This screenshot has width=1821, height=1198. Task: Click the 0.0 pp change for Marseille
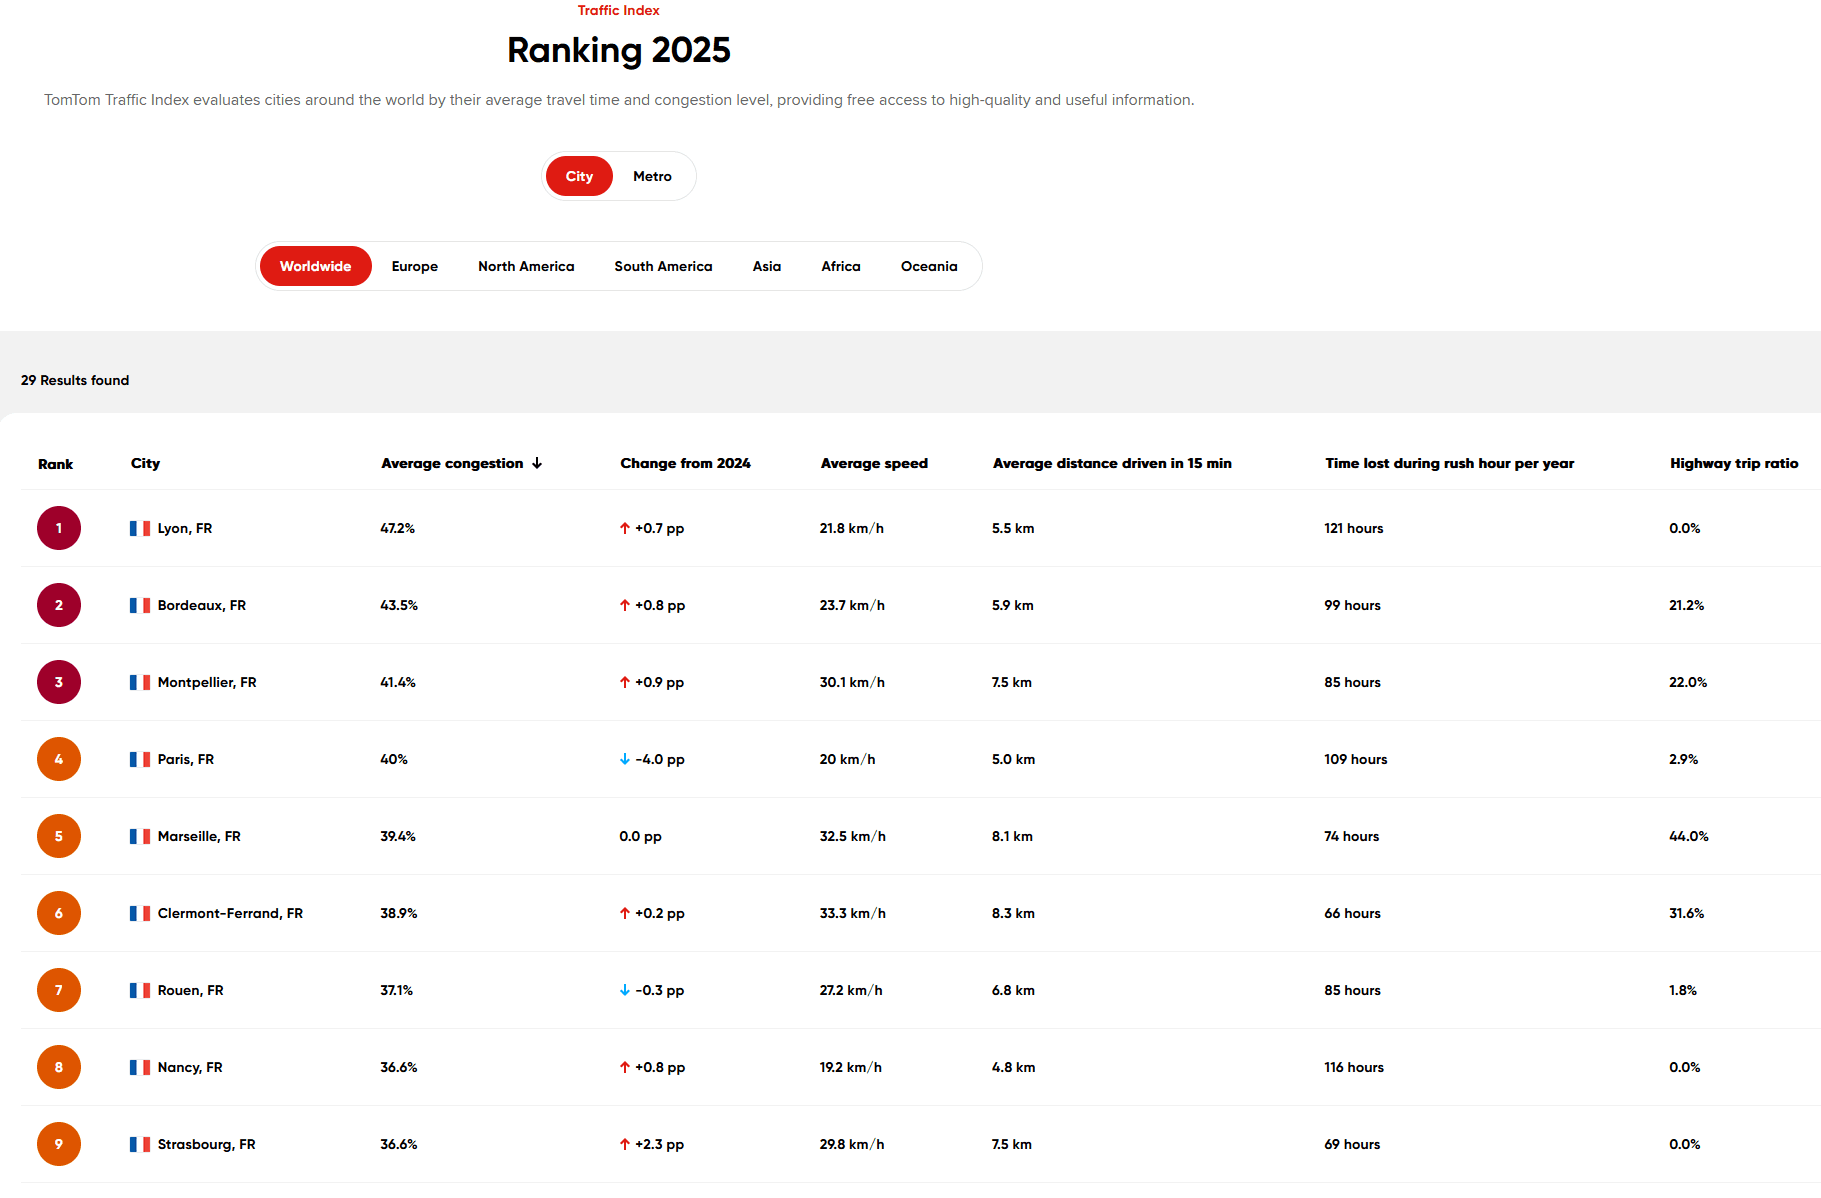640,836
